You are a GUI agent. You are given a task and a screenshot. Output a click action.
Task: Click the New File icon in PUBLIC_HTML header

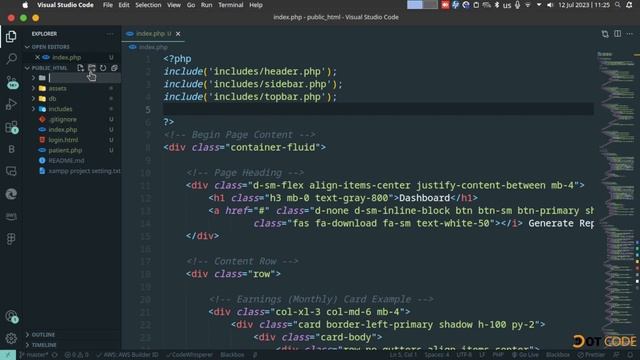[80, 68]
